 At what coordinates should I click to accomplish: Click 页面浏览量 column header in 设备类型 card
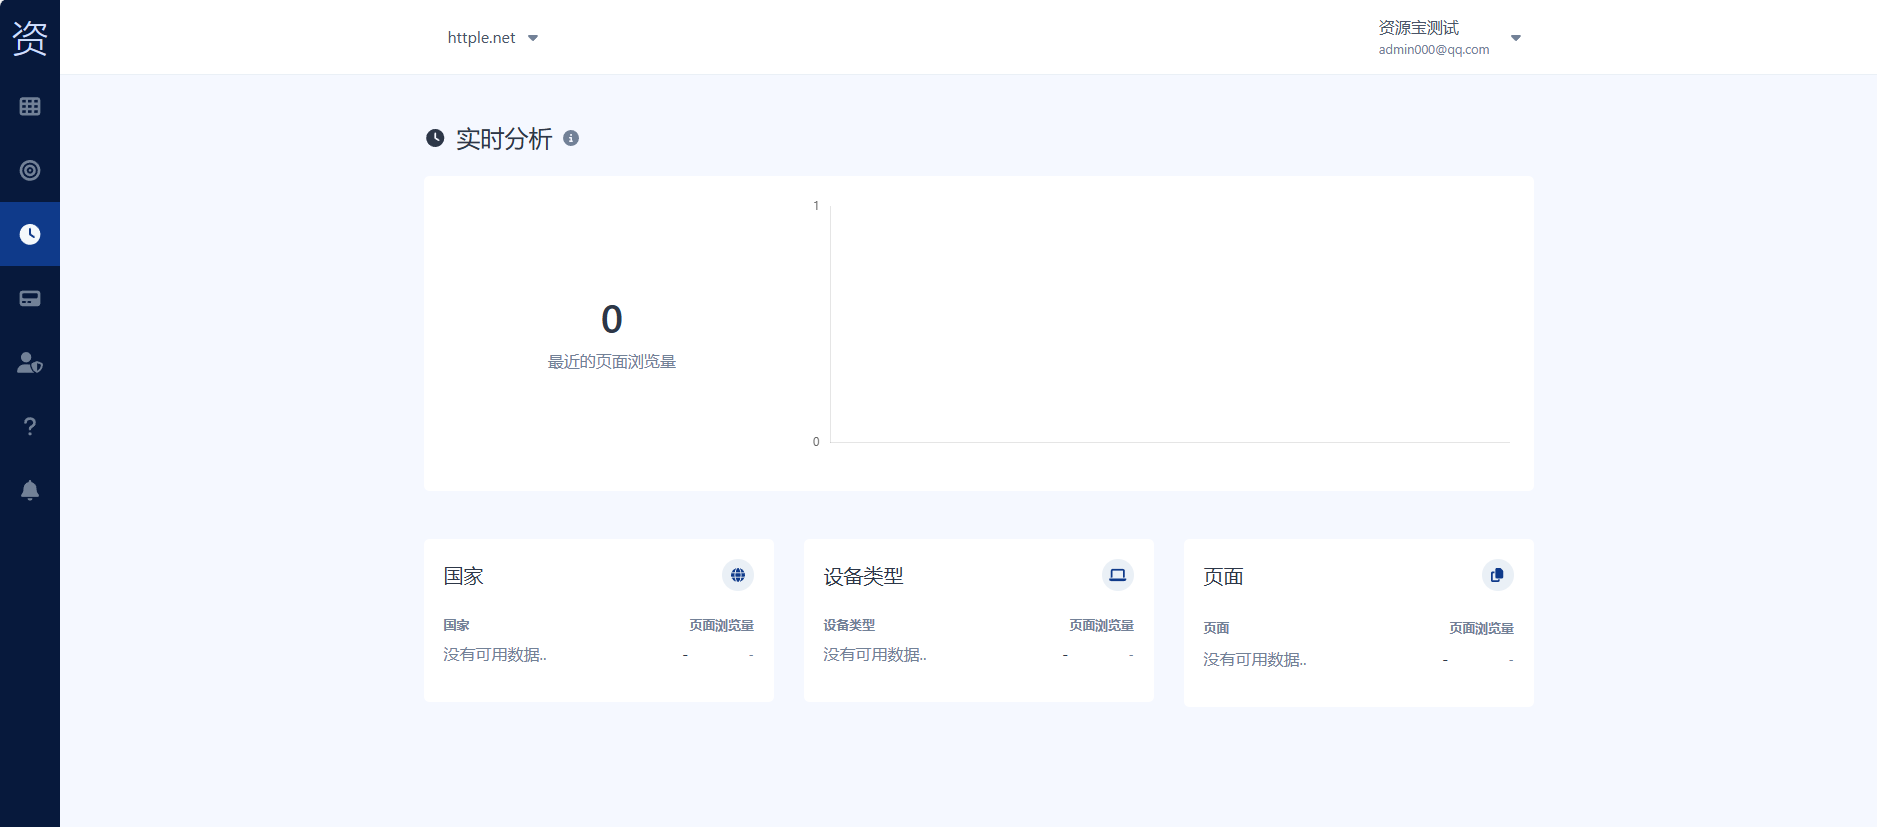pyautogui.click(x=1101, y=625)
